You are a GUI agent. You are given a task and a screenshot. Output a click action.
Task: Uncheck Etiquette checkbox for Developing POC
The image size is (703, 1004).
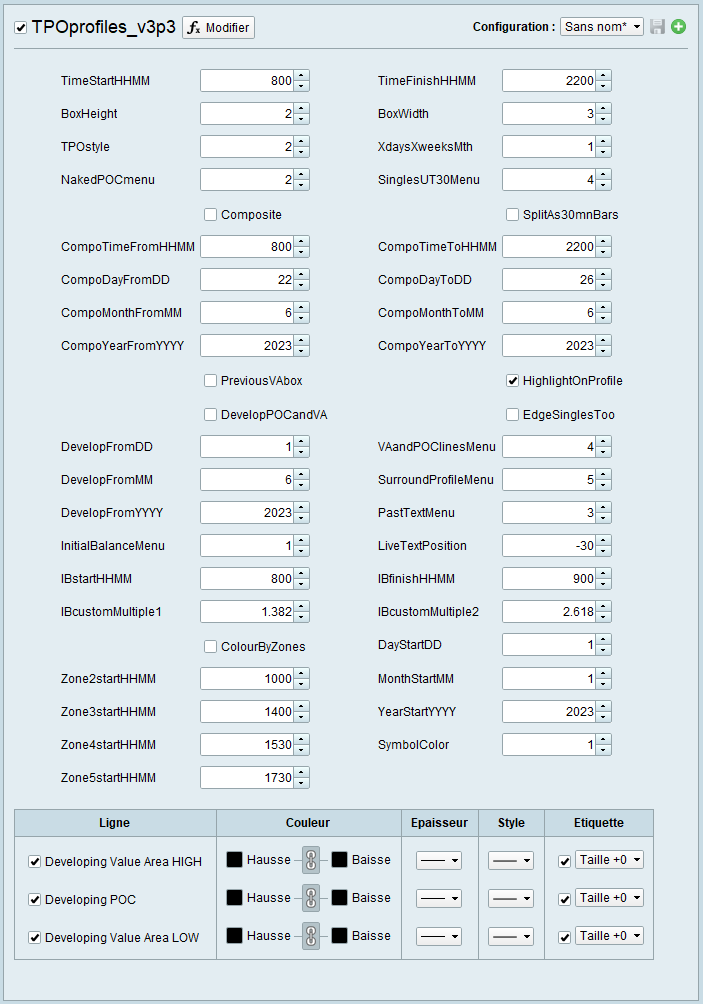pos(564,900)
